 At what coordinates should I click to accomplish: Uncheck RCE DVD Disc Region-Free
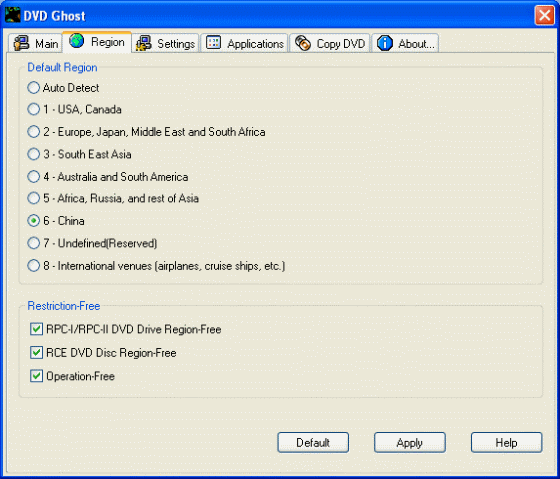tap(36, 353)
